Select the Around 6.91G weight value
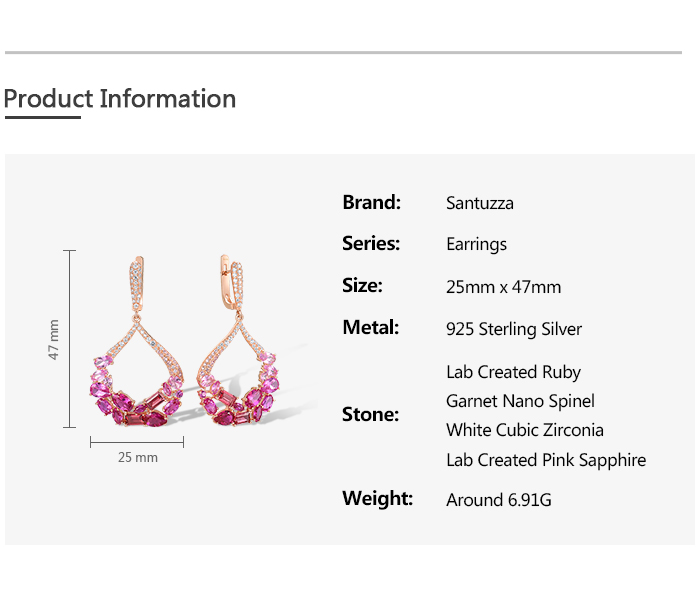700x596 pixels. 499,499
